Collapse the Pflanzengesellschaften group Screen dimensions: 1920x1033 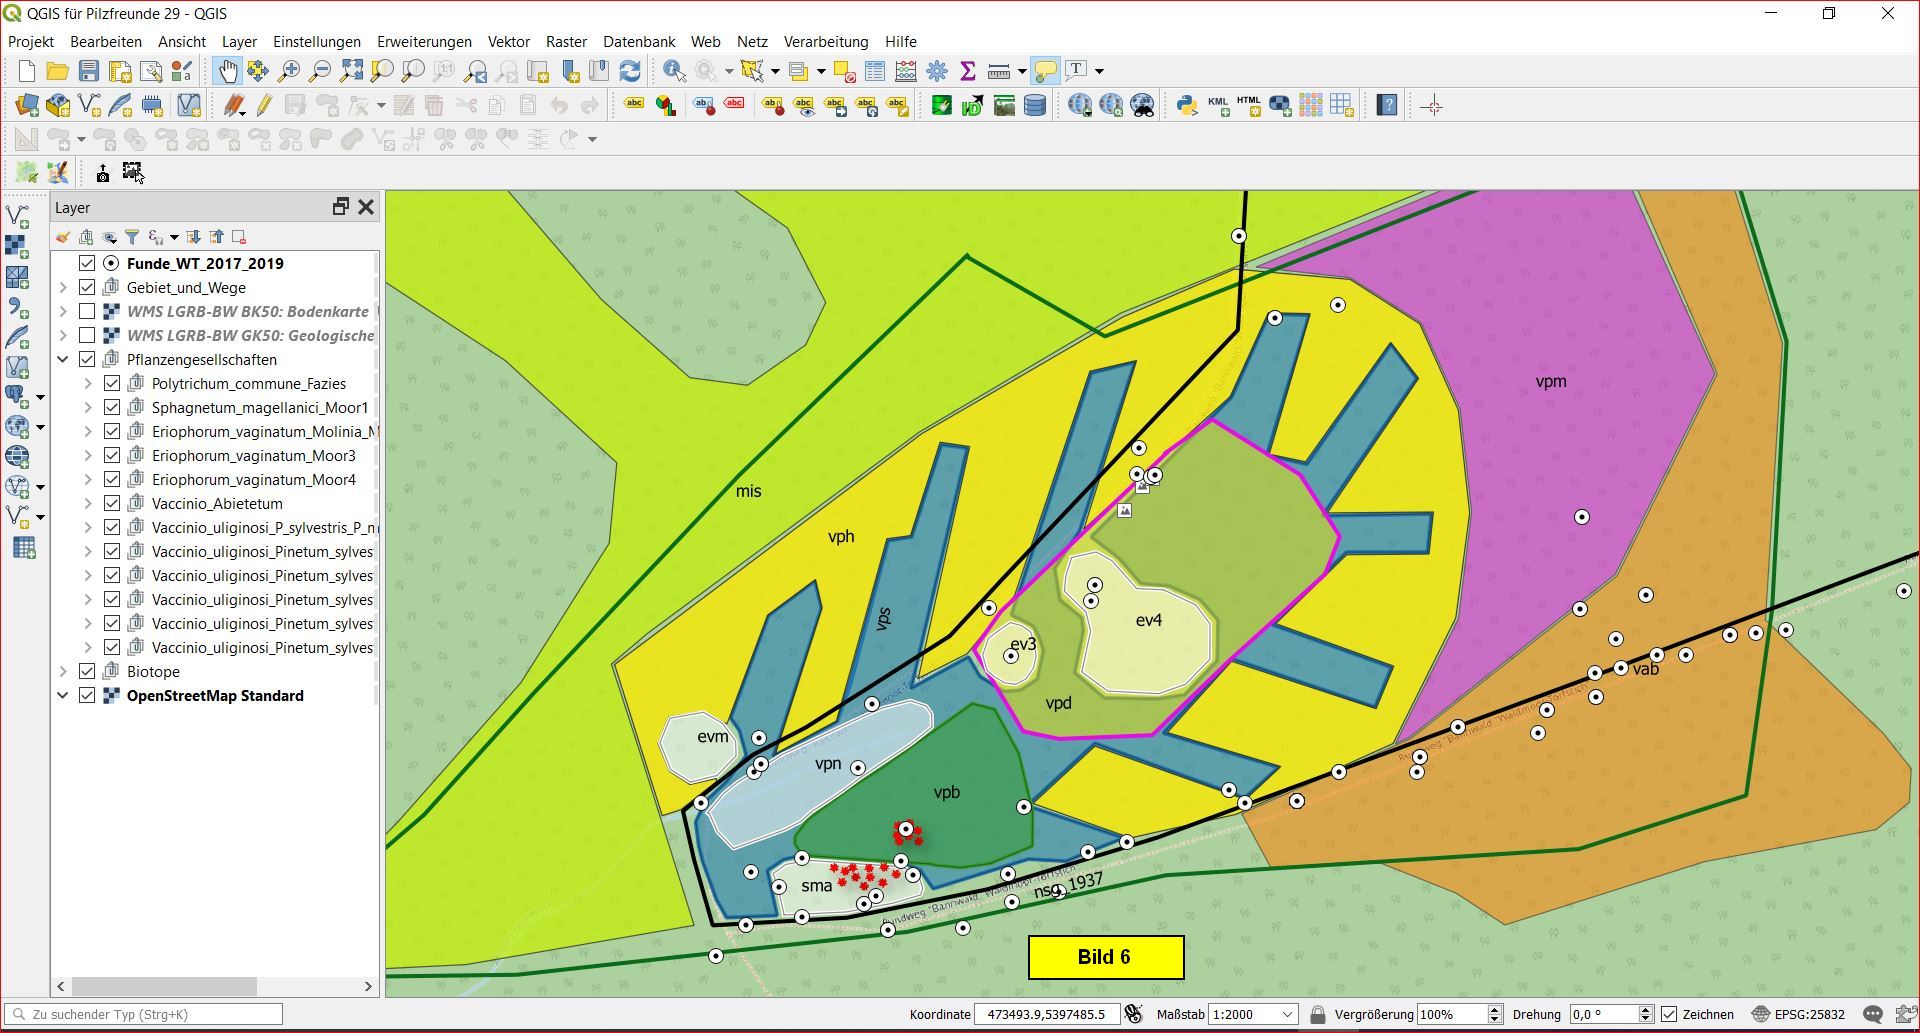[63, 359]
